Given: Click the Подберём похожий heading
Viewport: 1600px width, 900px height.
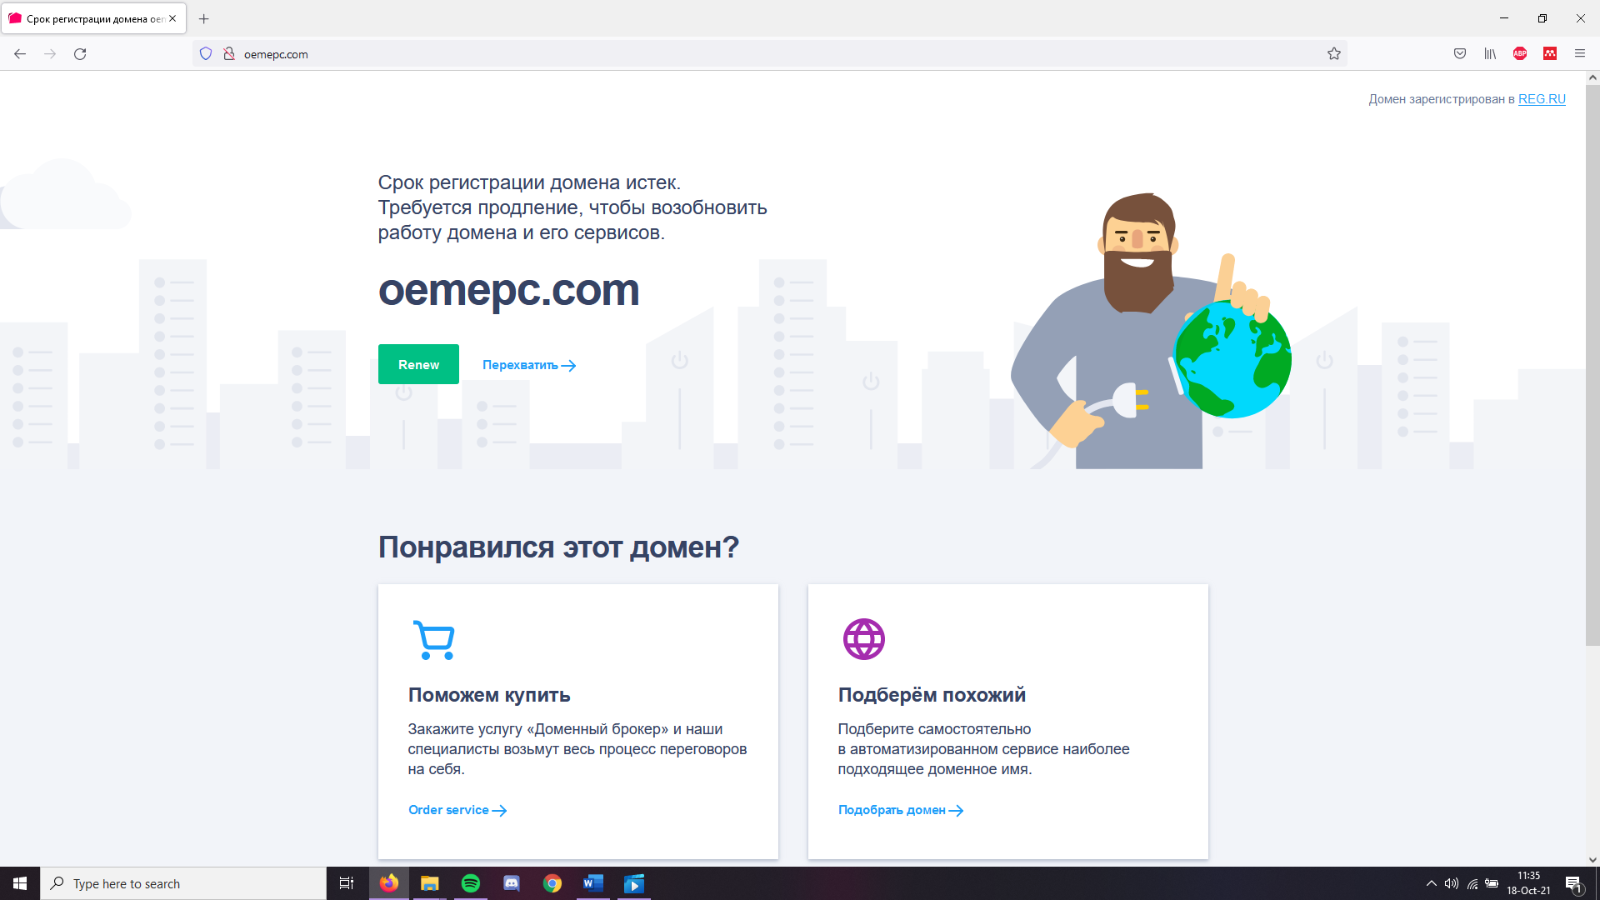Looking at the screenshot, I should pos(932,695).
